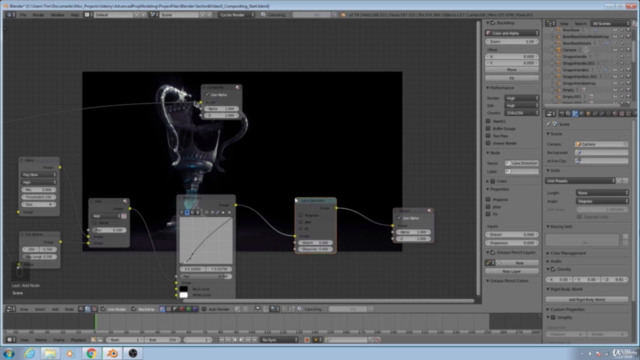
Task: Click the outliner editor type icon
Action: pyautogui.click(x=550, y=23)
